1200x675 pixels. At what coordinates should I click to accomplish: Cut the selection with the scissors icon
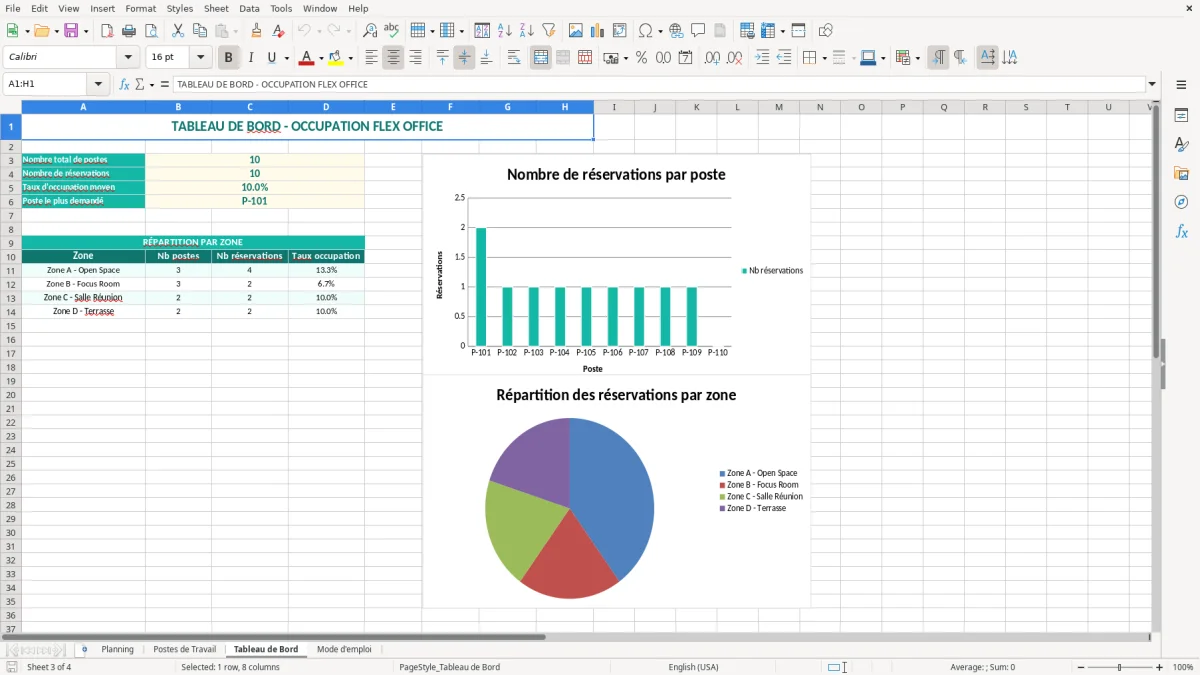pos(178,31)
